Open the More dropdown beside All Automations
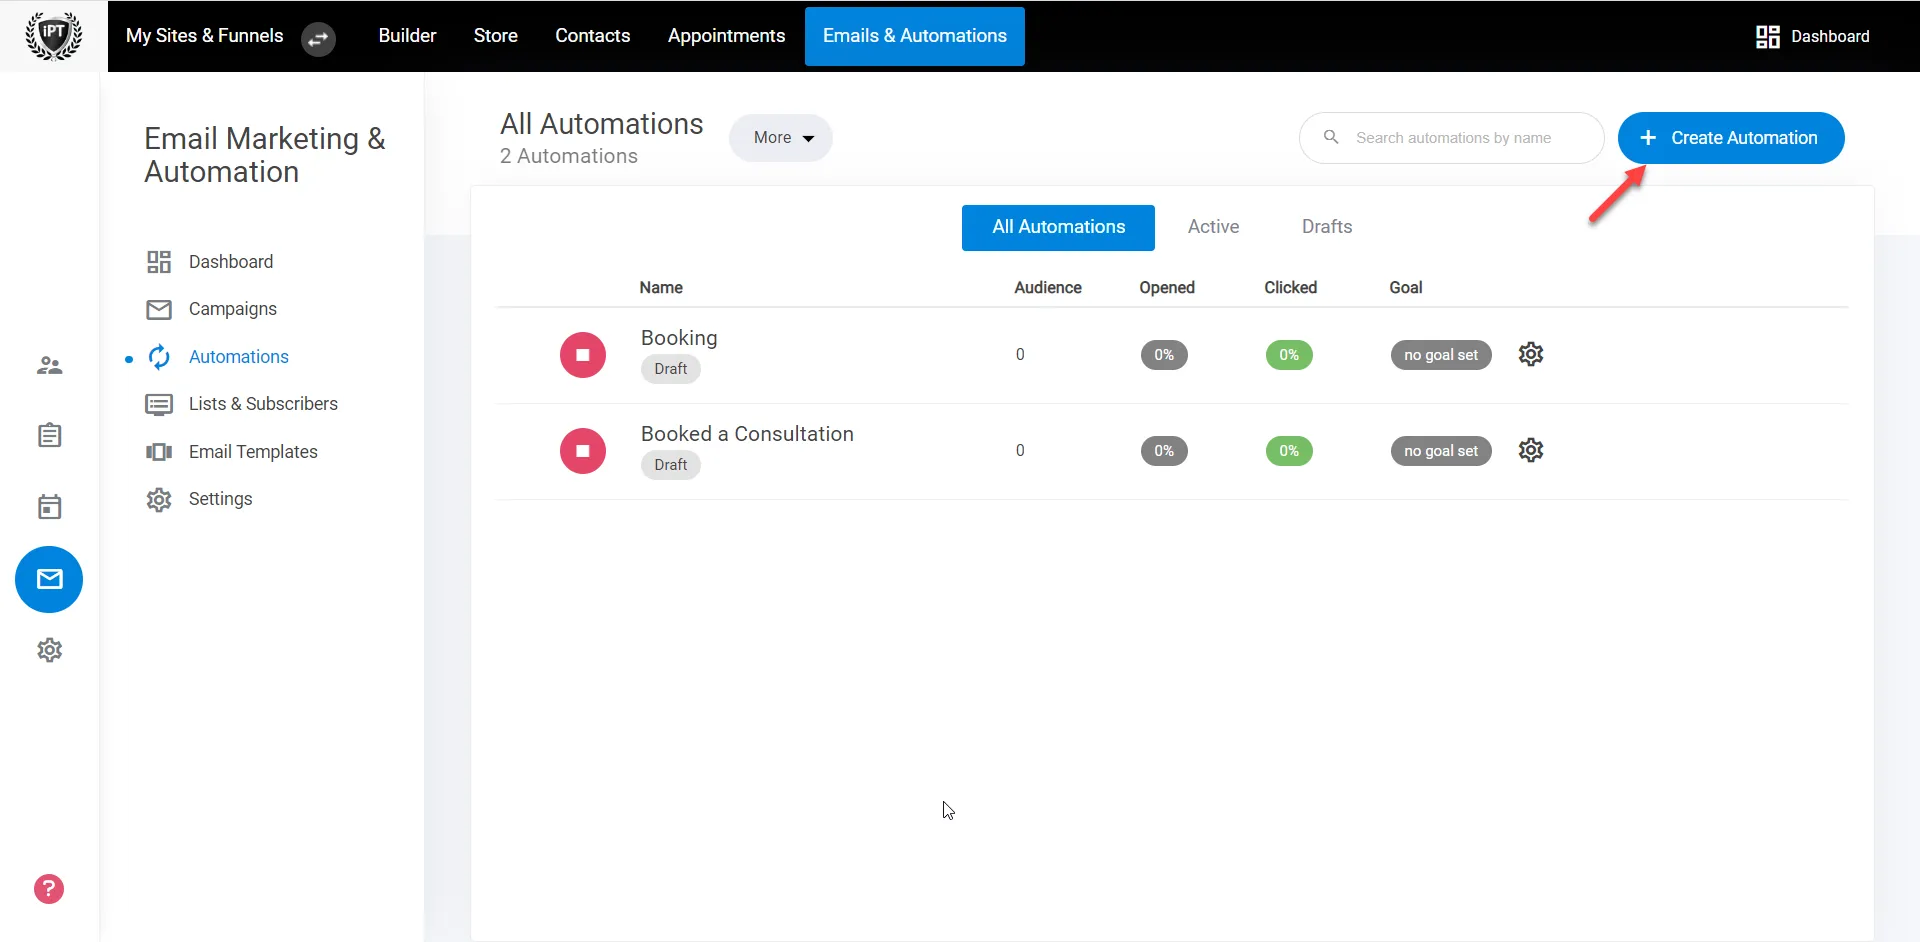This screenshot has height=942, width=1920. [x=781, y=137]
